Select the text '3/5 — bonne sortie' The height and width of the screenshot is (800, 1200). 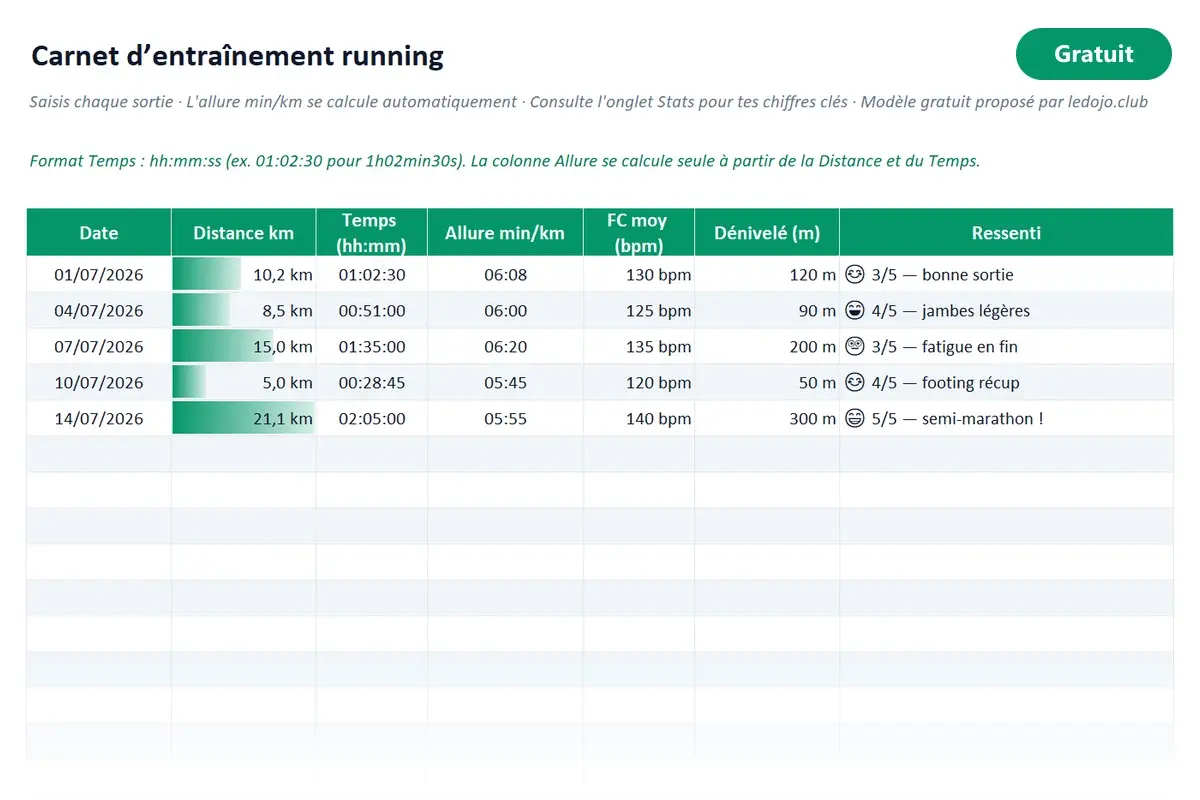(942, 275)
